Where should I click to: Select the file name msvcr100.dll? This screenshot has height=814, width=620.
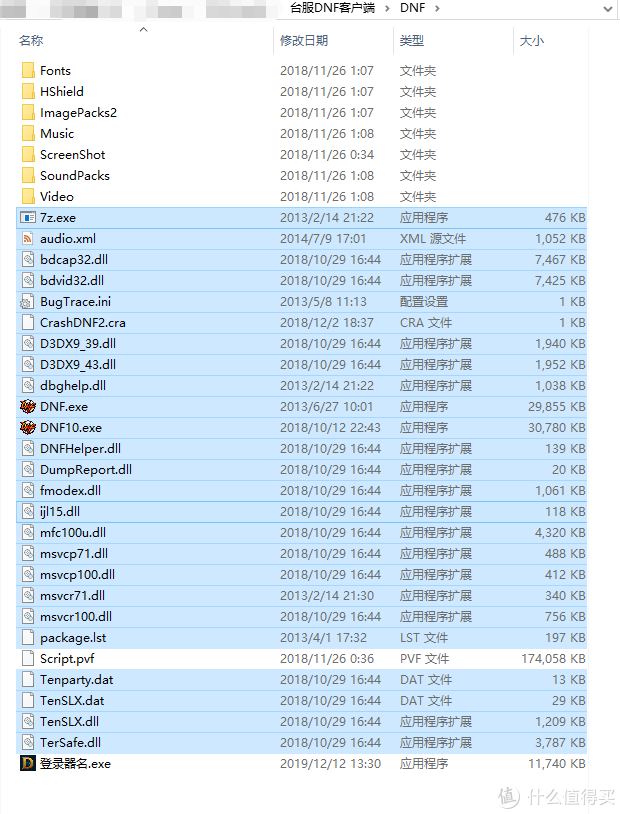coord(76,617)
